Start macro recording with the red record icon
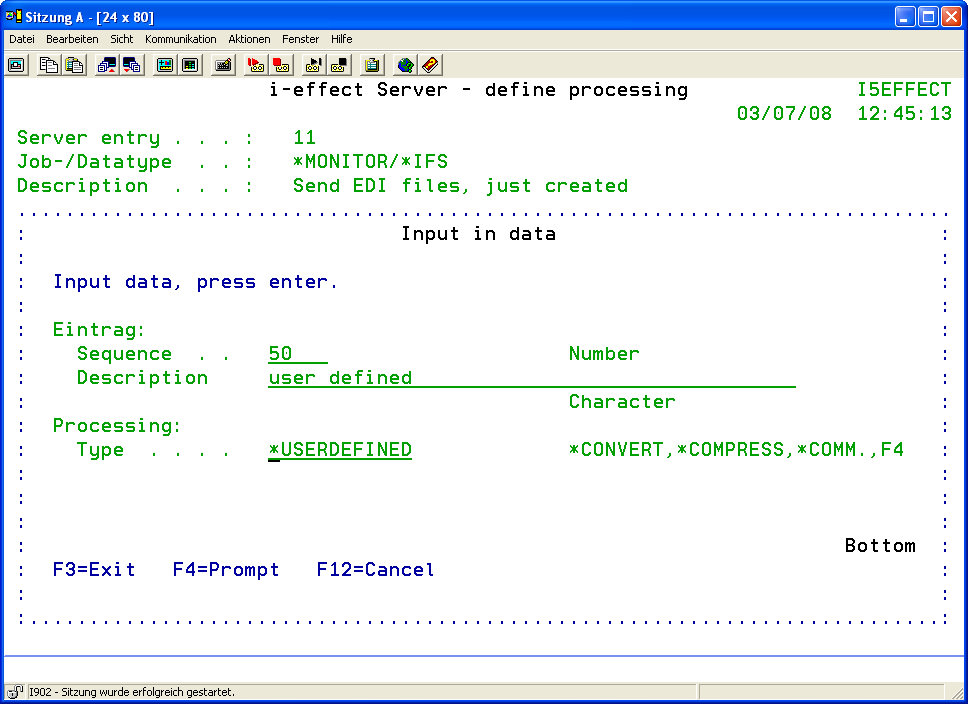 click(256, 65)
